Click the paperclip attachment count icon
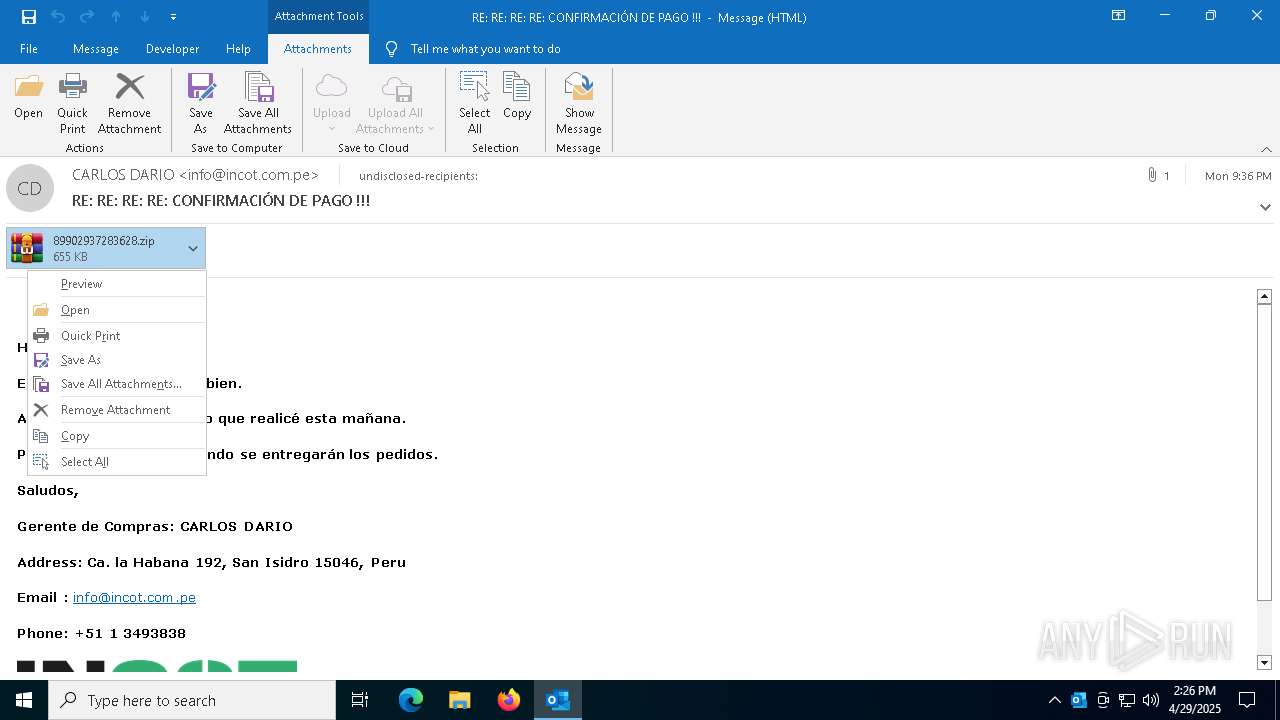Image resolution: width=1280 pixels, height=720 pixels. [1152, 175]
